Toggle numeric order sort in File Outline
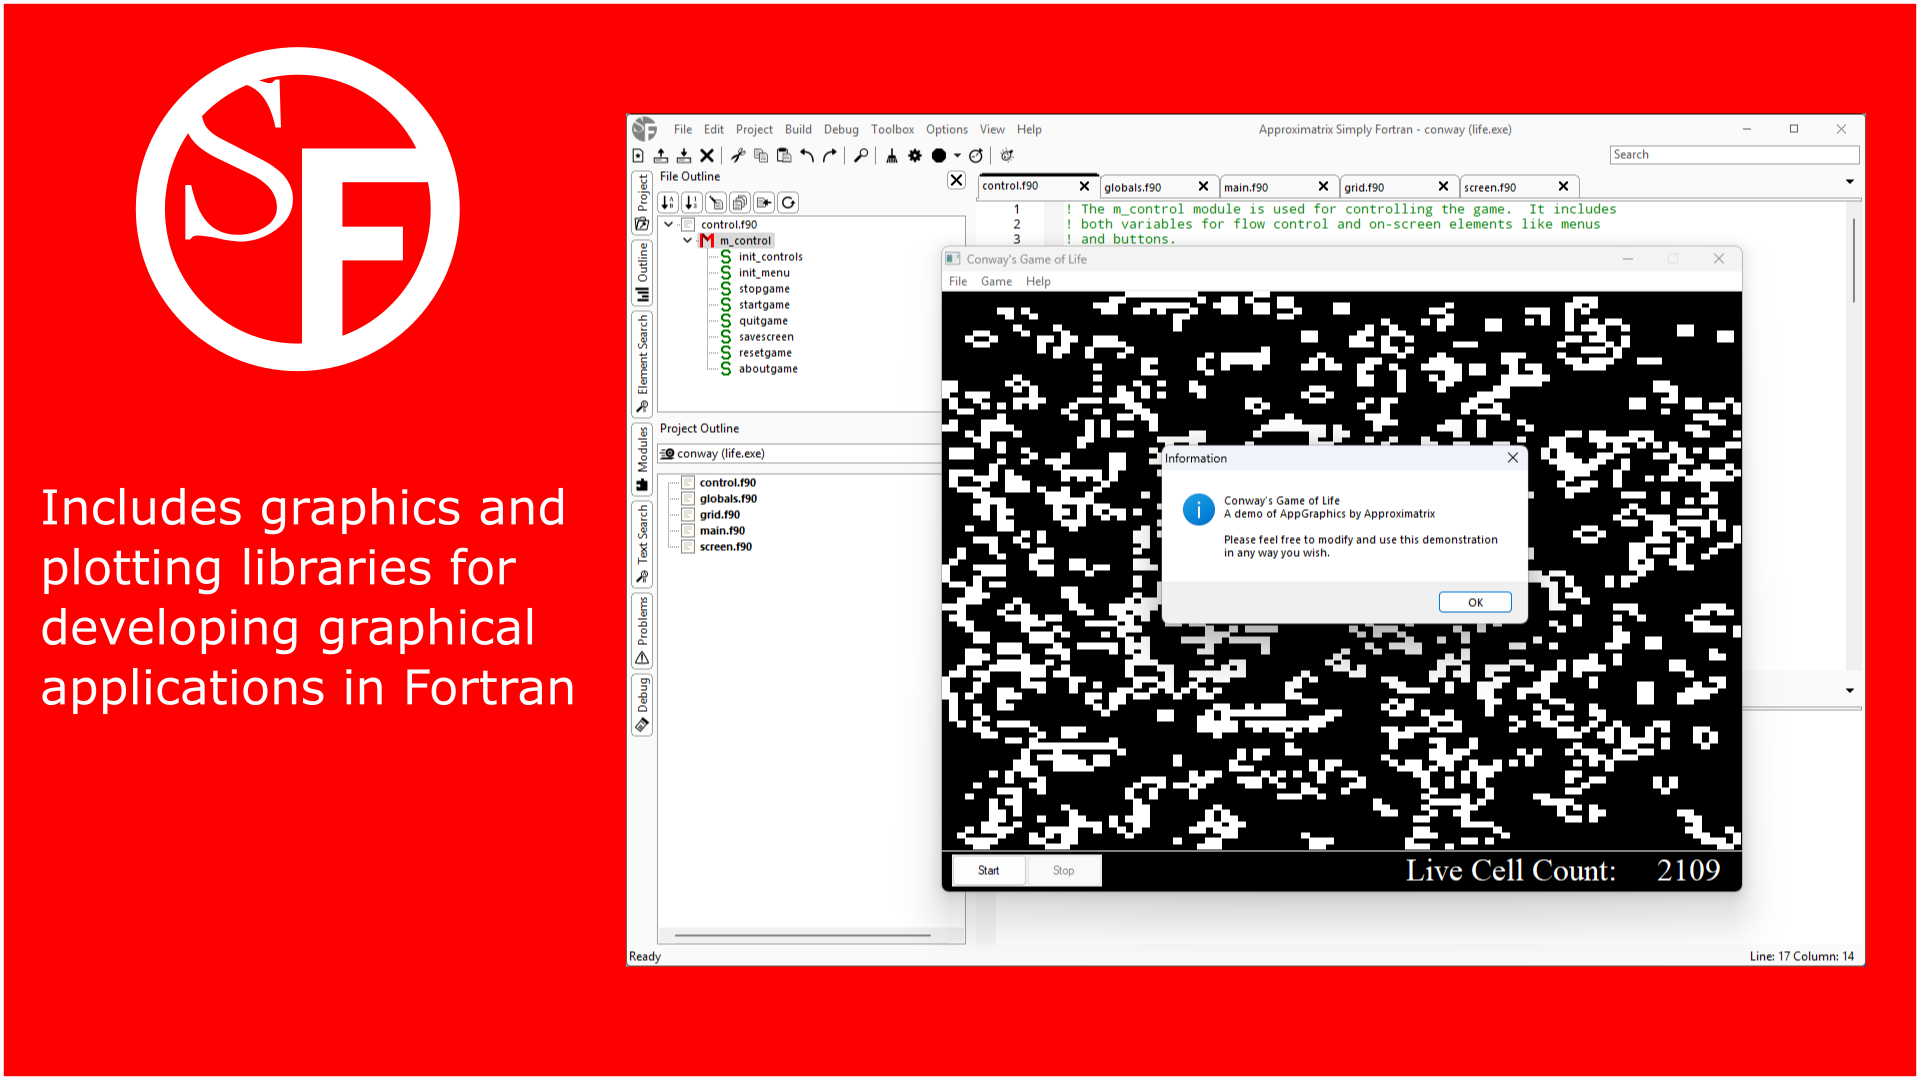Viewport: 1920px width, 1080px height. click(691, 203)
